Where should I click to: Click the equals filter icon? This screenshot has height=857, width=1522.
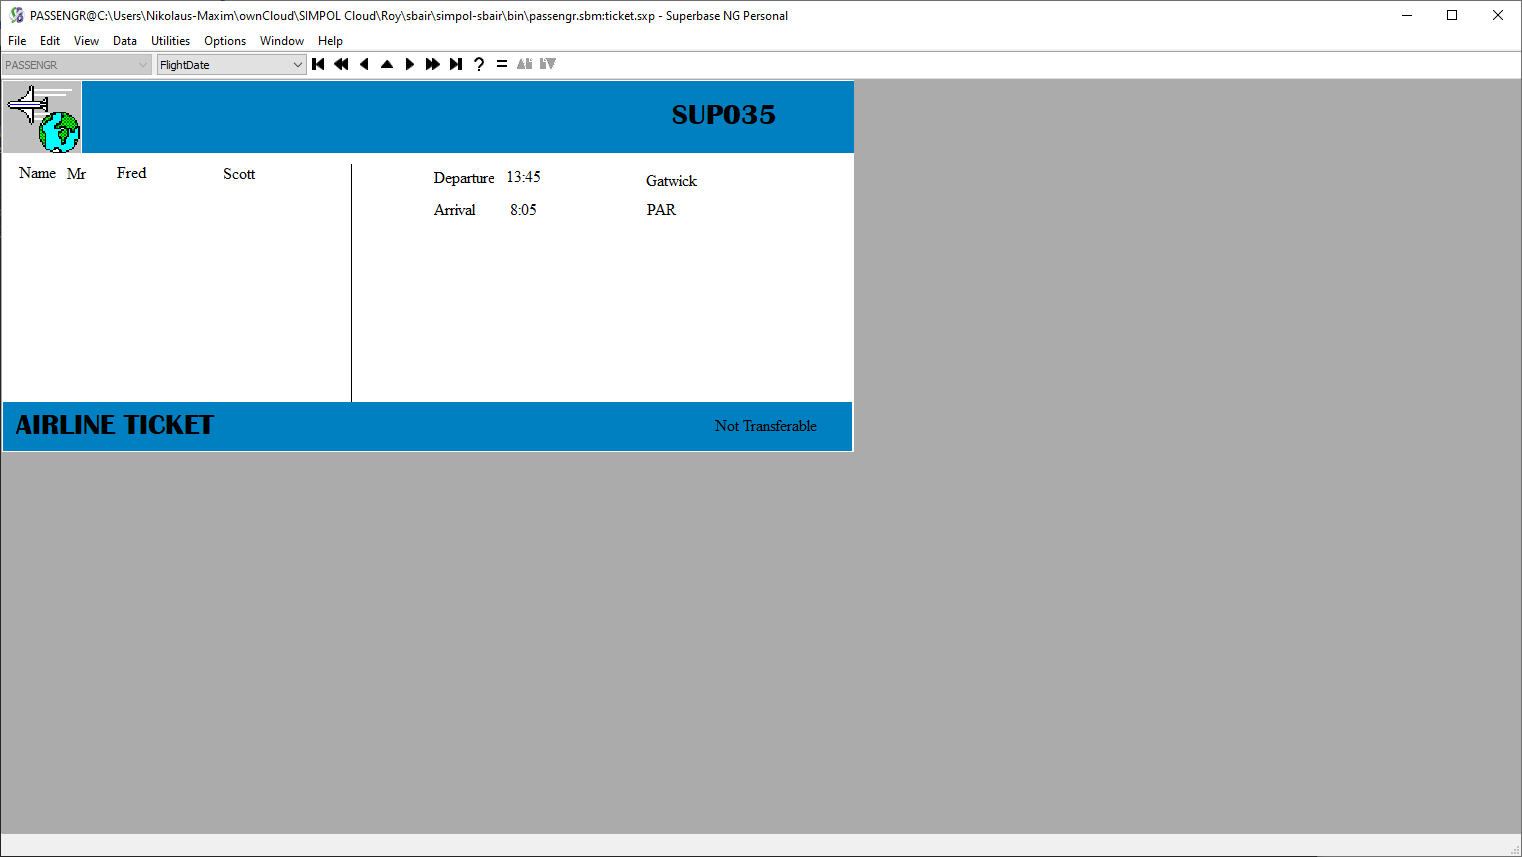tap(501, 63)
